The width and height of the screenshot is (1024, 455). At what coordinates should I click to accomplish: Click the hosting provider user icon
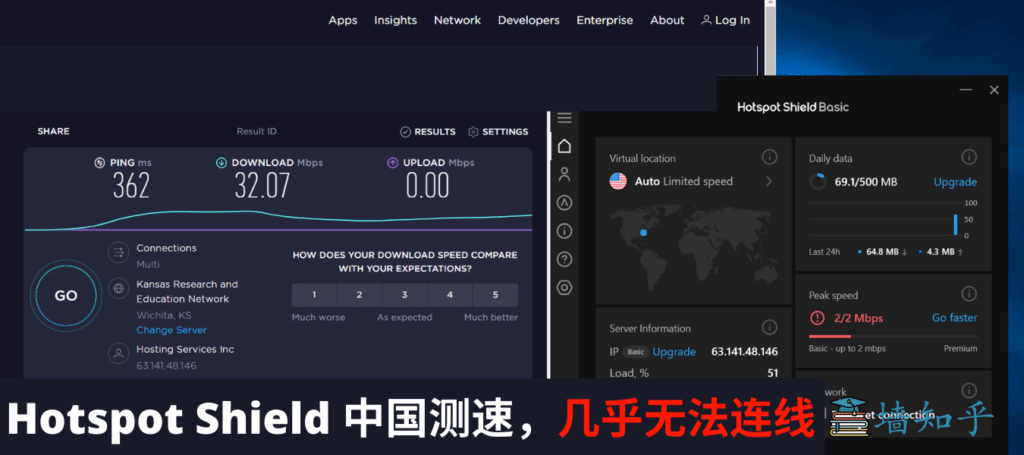[118, 354]
